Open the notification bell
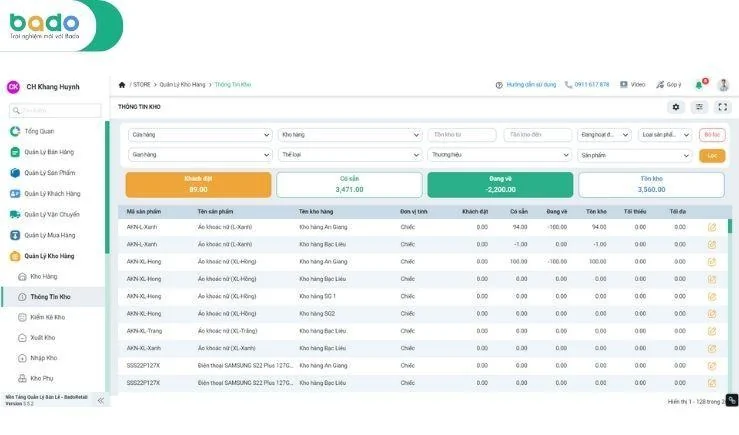Viewport: 739px width, 435px height. [699, 85]
